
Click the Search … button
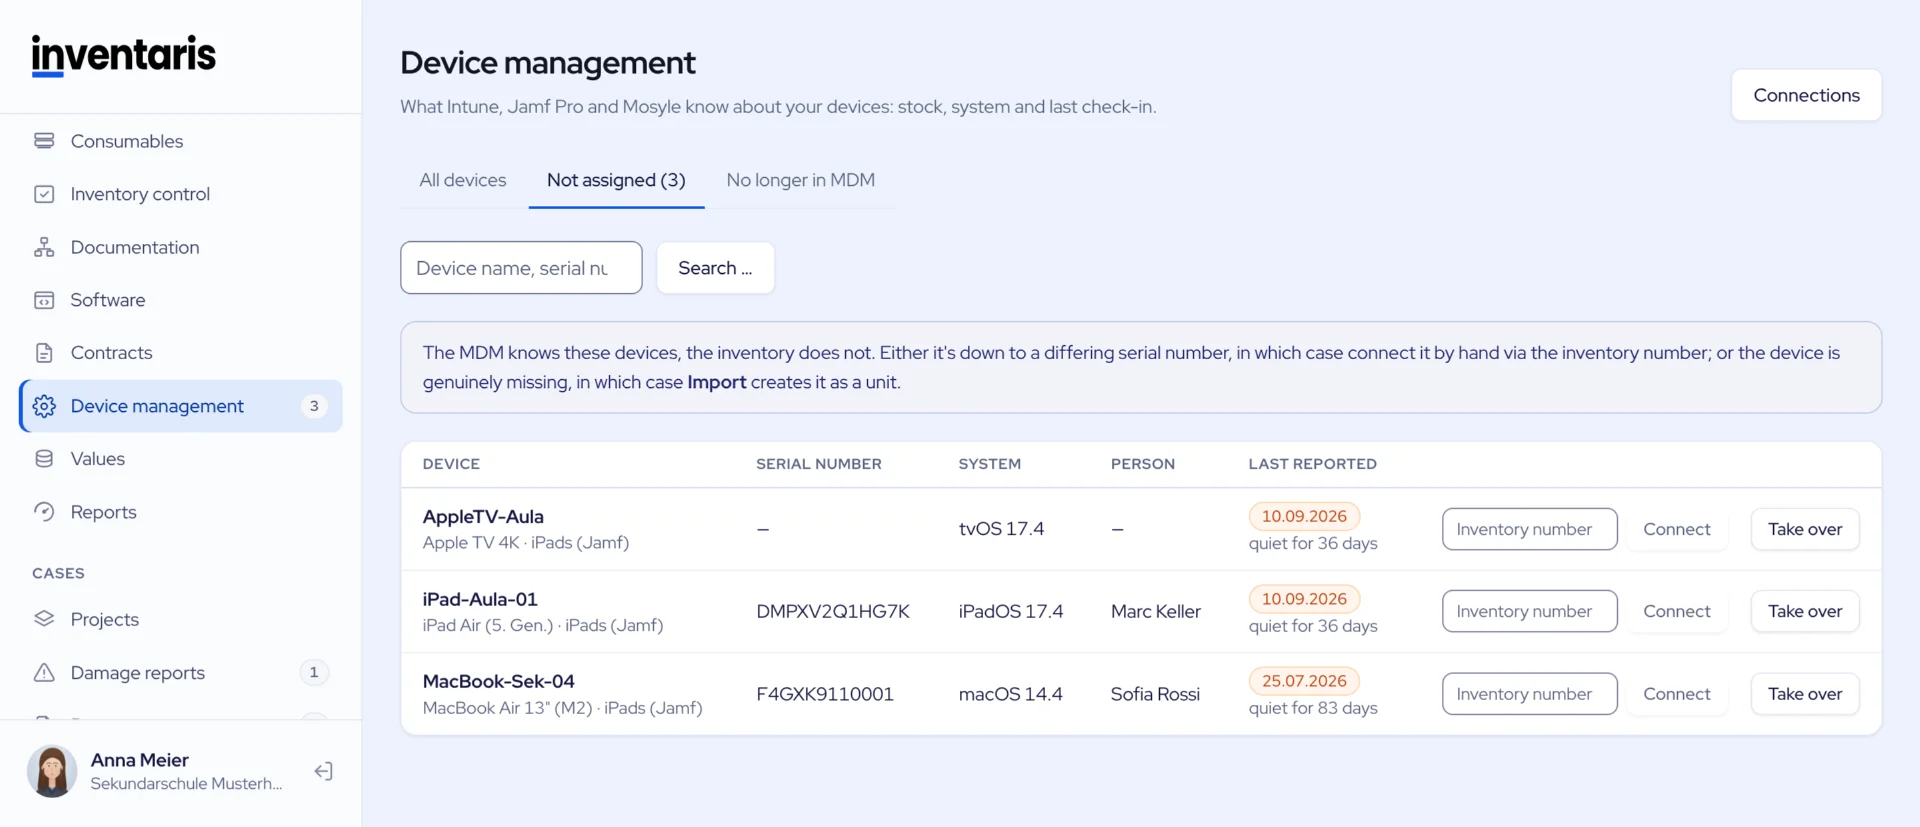[715, 268]
